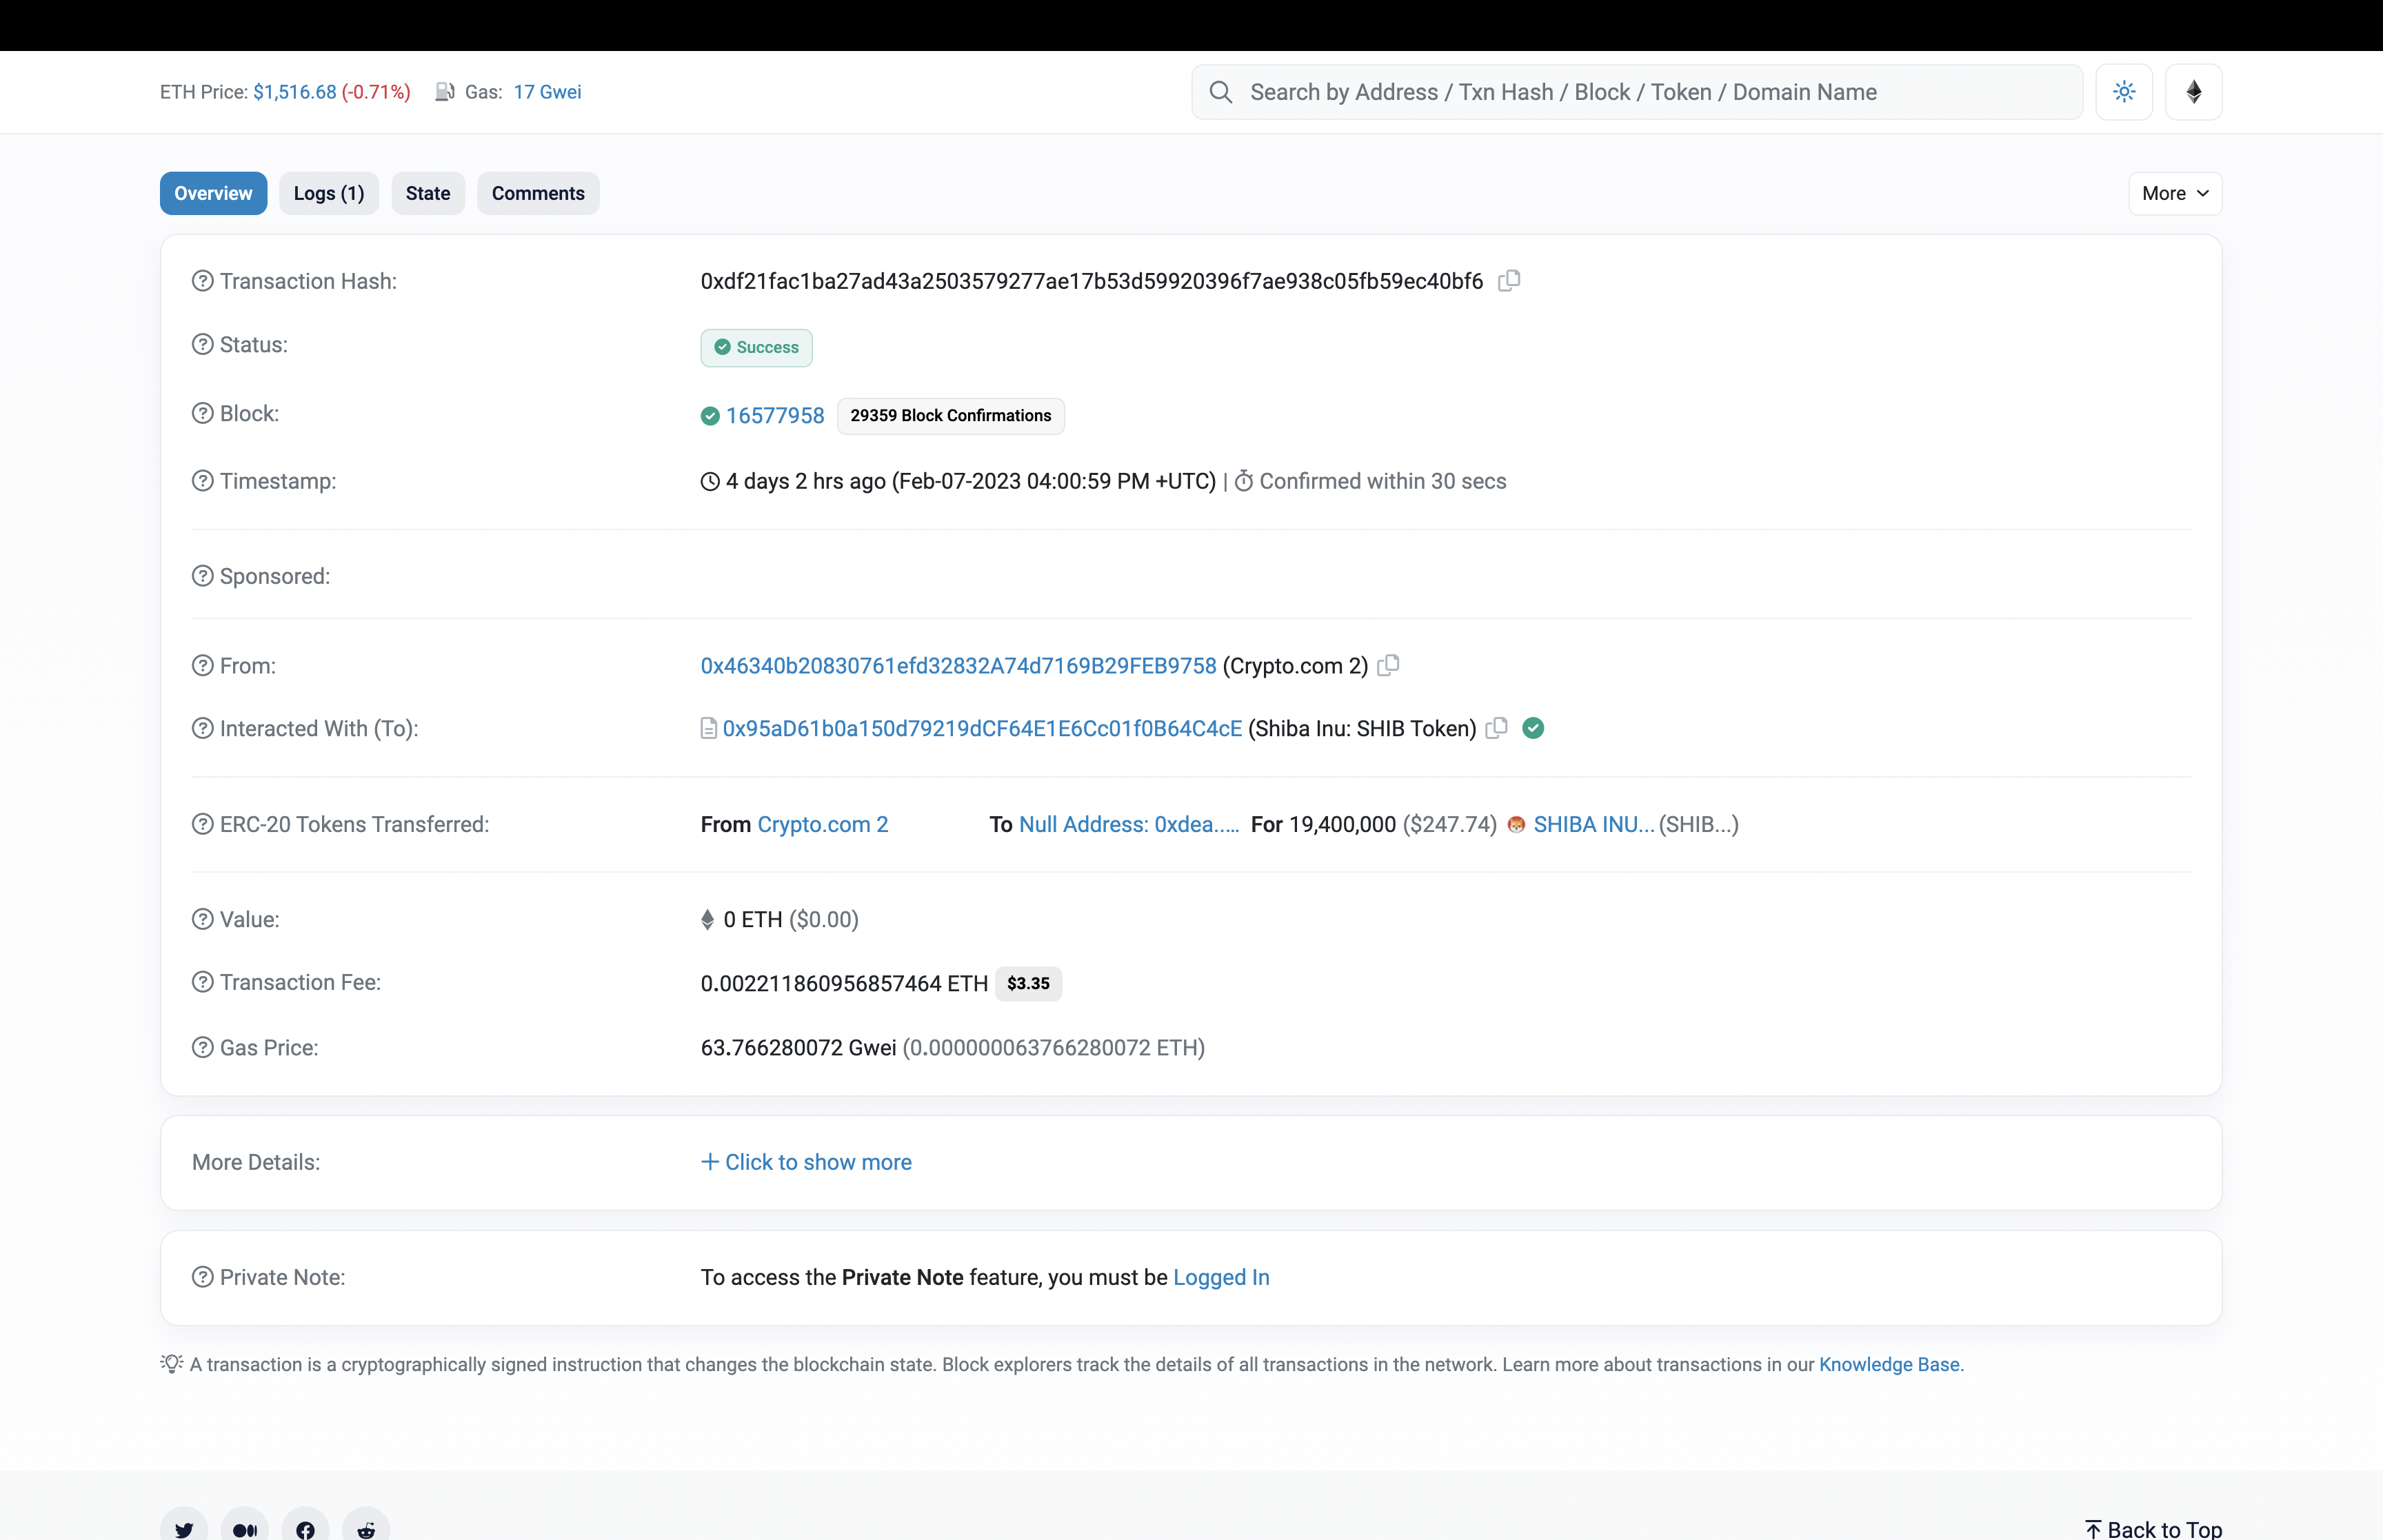Click the help icon next to Gas Price

(x=203, y=1048)
